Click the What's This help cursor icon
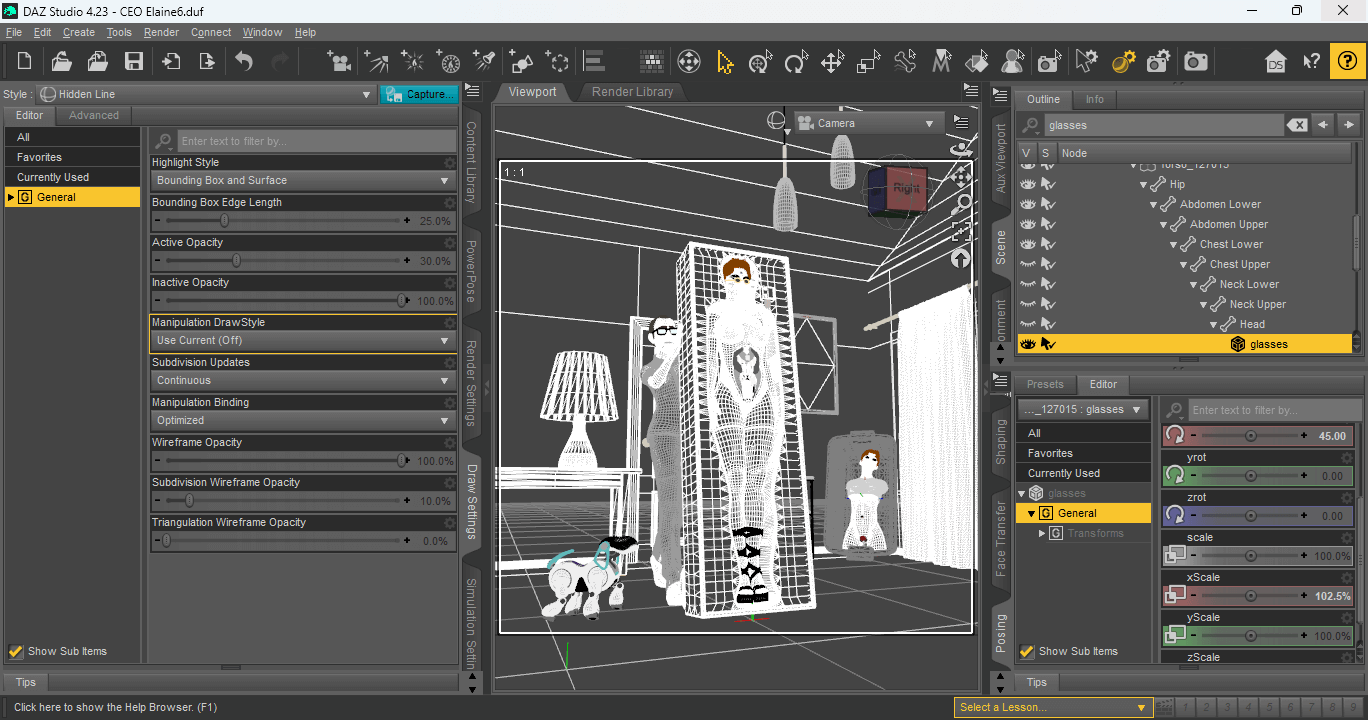Screen dimensions: 1368x720 (1311, 62)
